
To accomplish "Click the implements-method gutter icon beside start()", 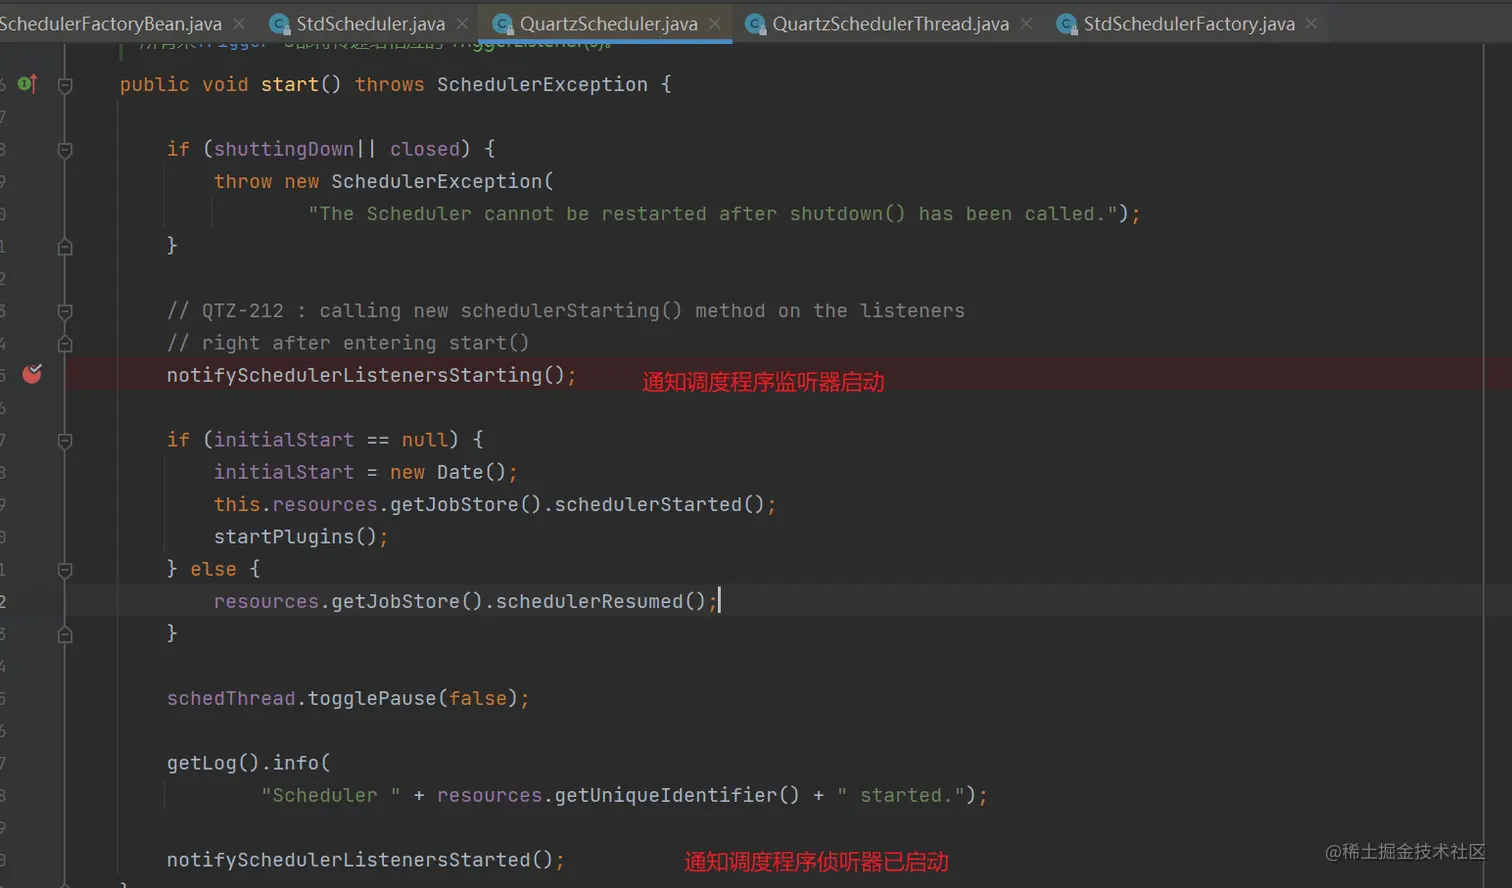I will pos(28,84).
